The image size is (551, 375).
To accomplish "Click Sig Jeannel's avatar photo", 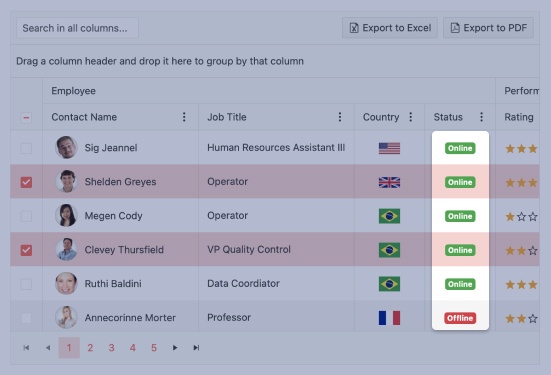I will 66,147.
